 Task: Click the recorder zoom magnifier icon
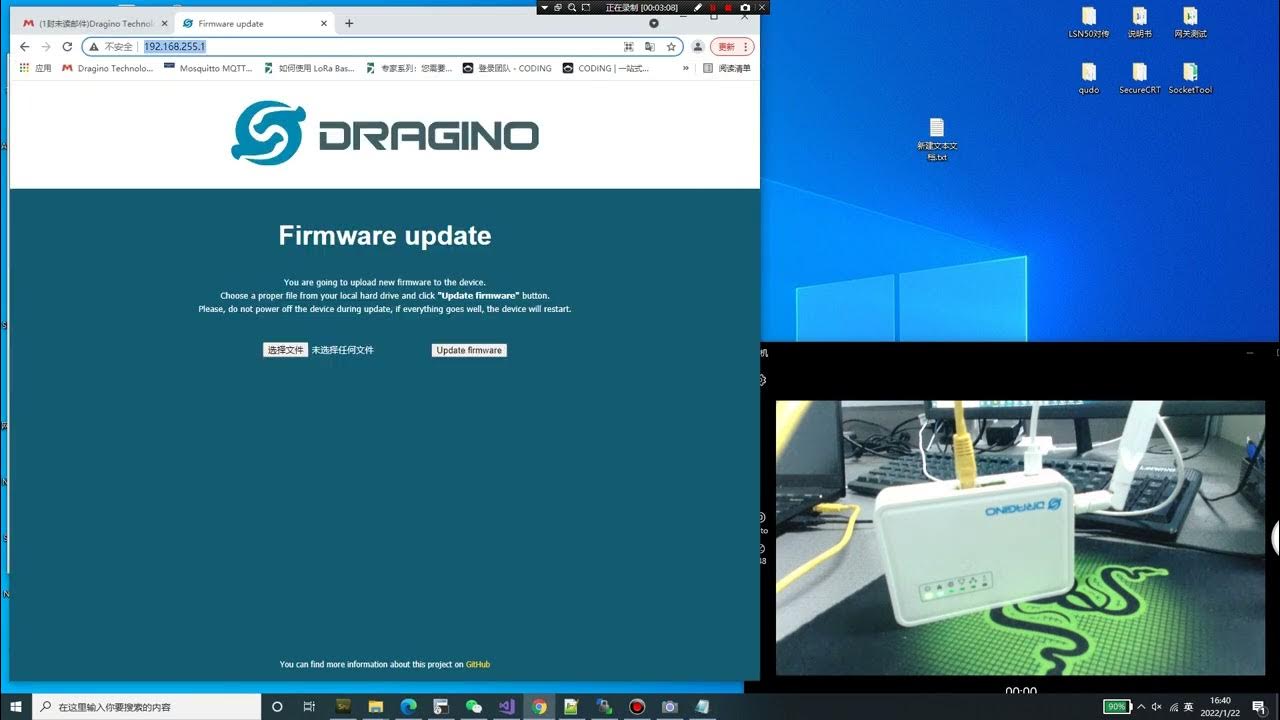pos(572,7)
